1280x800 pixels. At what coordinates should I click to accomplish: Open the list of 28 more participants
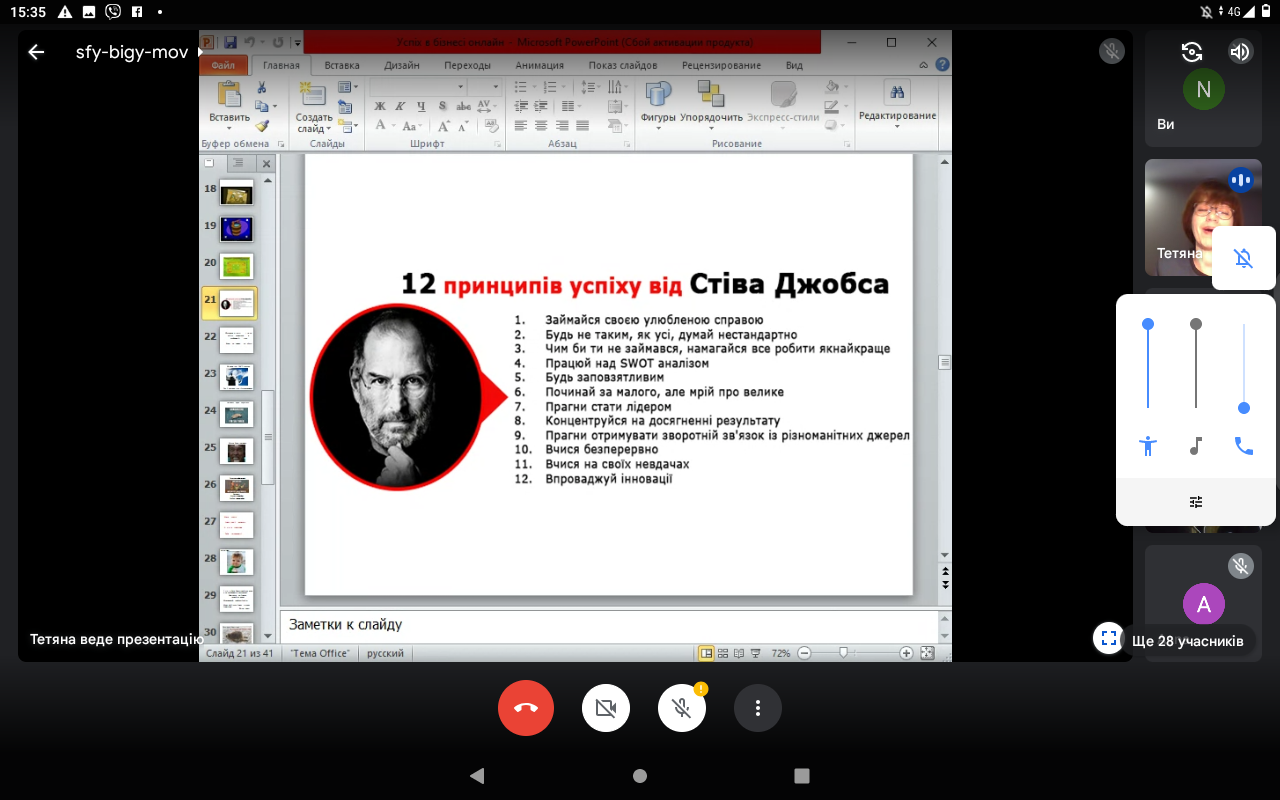click(1188, 640)
